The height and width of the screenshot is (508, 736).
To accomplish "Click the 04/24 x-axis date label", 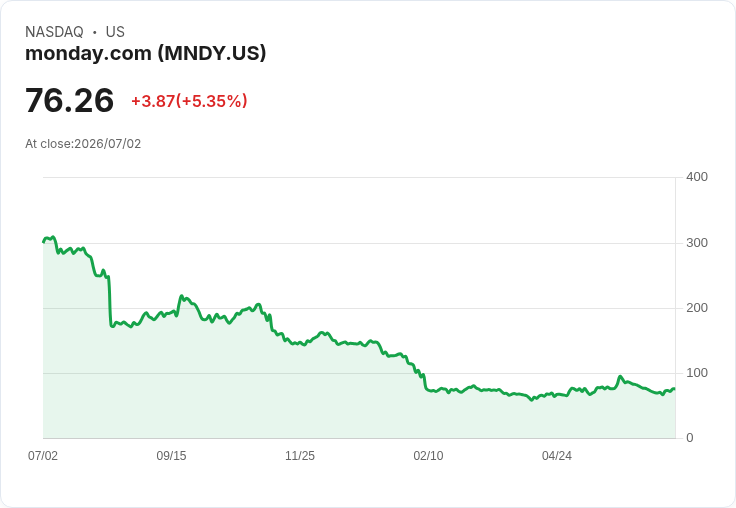I will point(557,455).
